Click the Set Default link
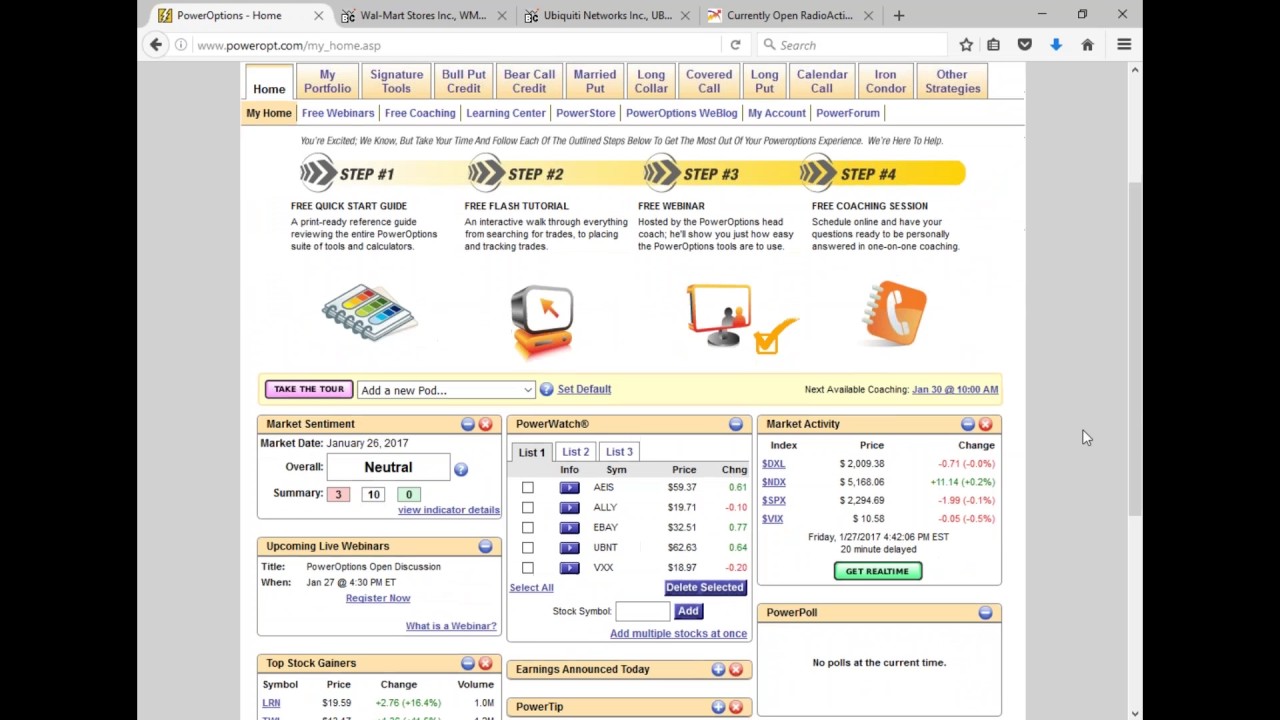The height and width of the screenshot is (720, 1280). 584,389
